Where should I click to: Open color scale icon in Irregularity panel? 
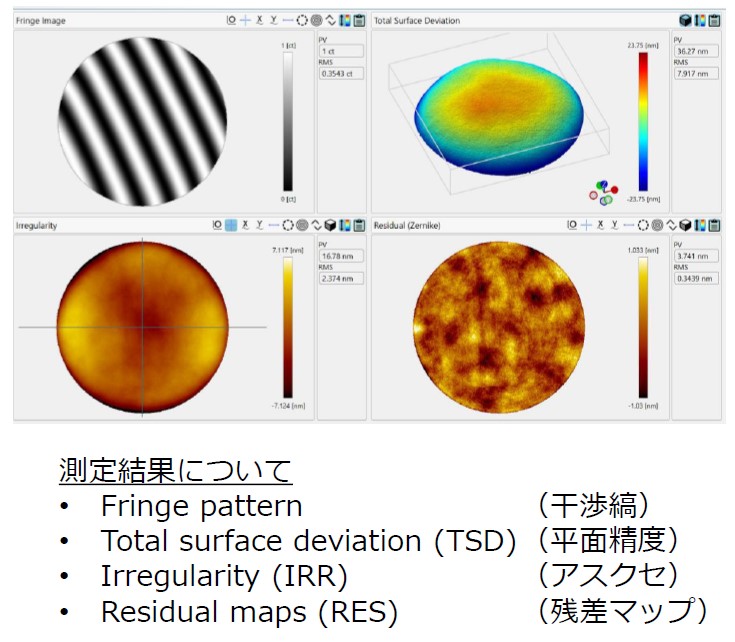click(345, 225)
